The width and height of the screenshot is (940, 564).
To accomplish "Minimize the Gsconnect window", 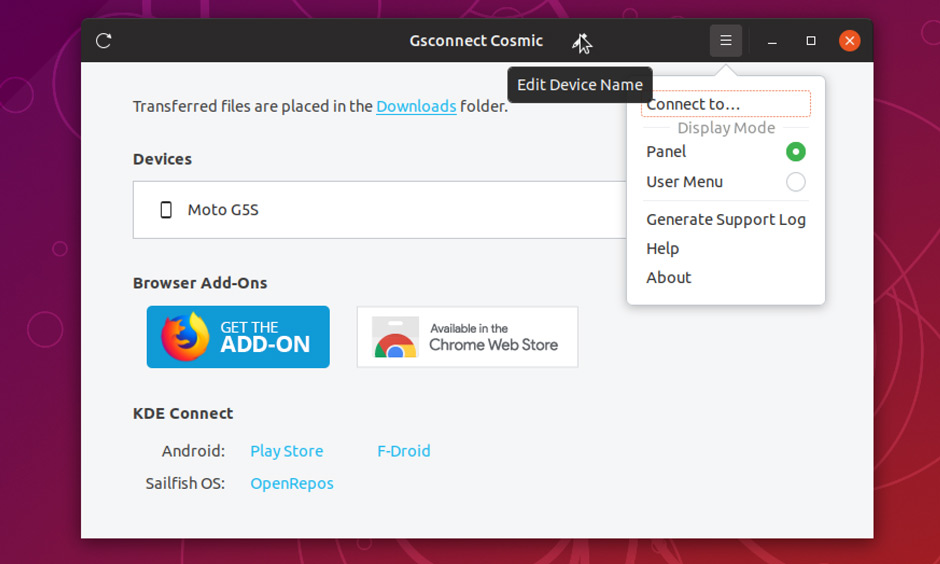I will [x=772, y=41].
